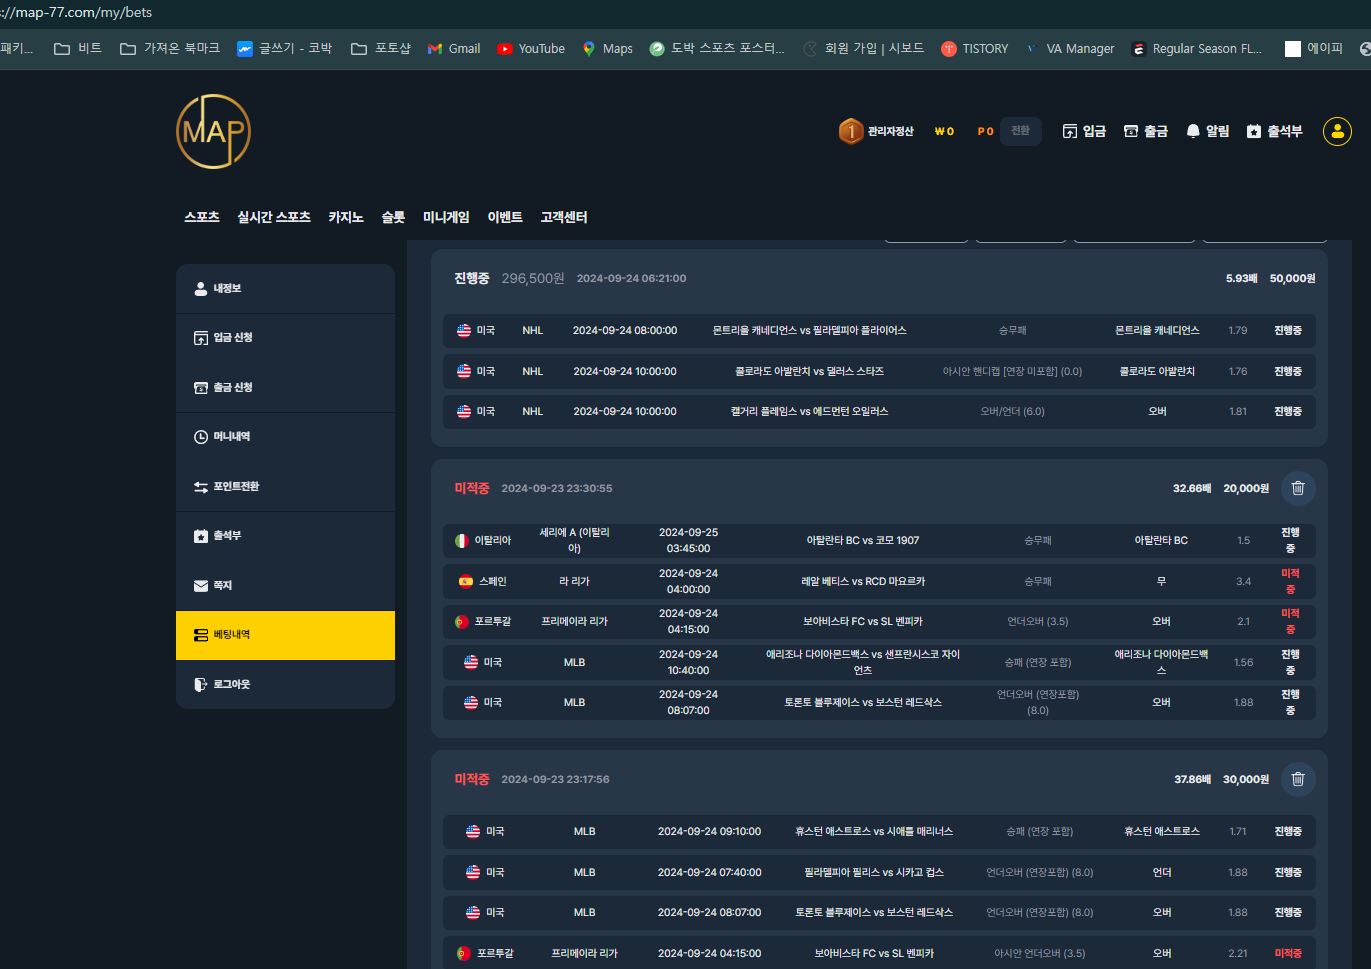
Task: Click the P 0 points balance
Action: [985, 131]
